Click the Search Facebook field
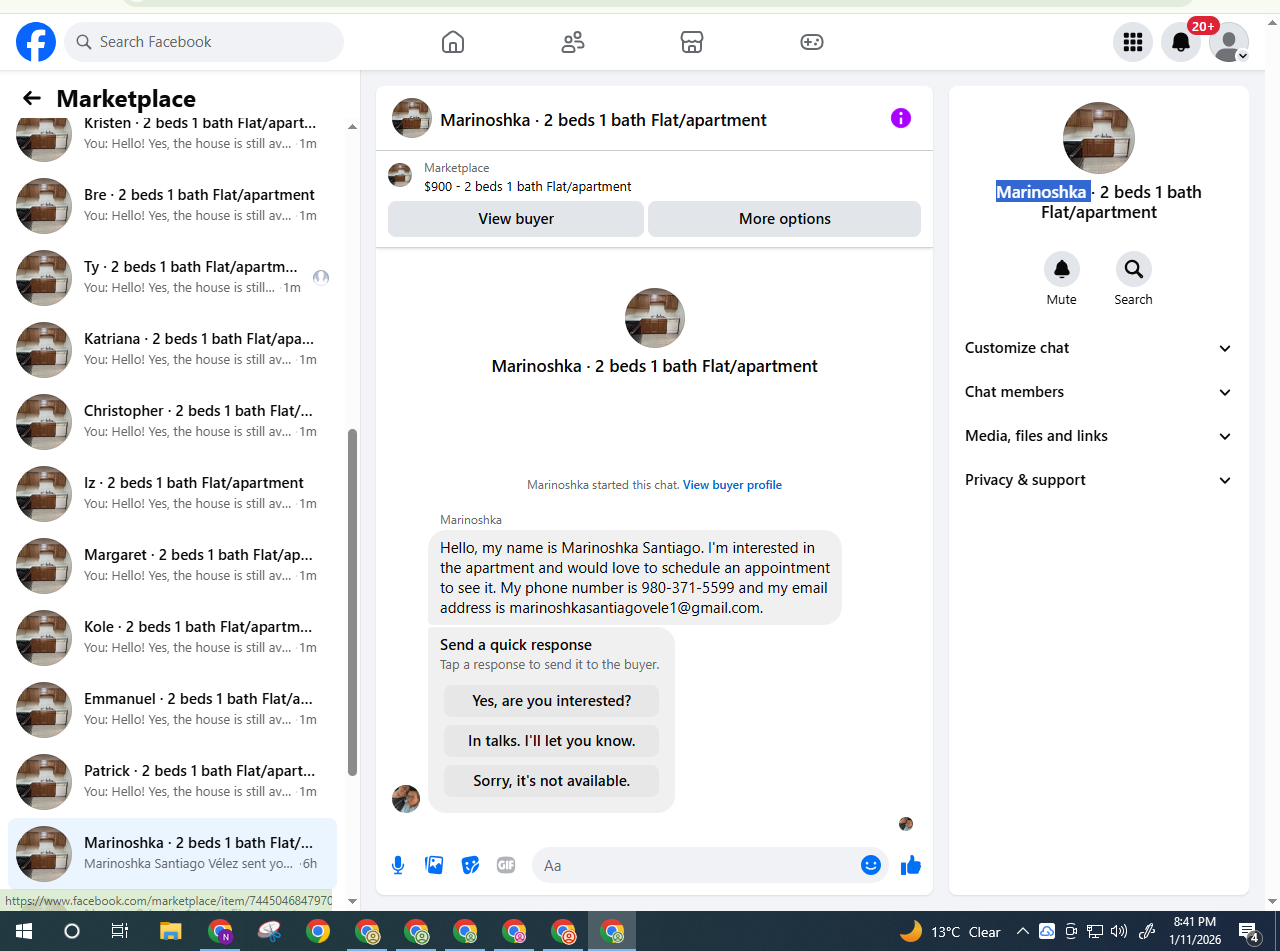 click(x=204, y=42)
